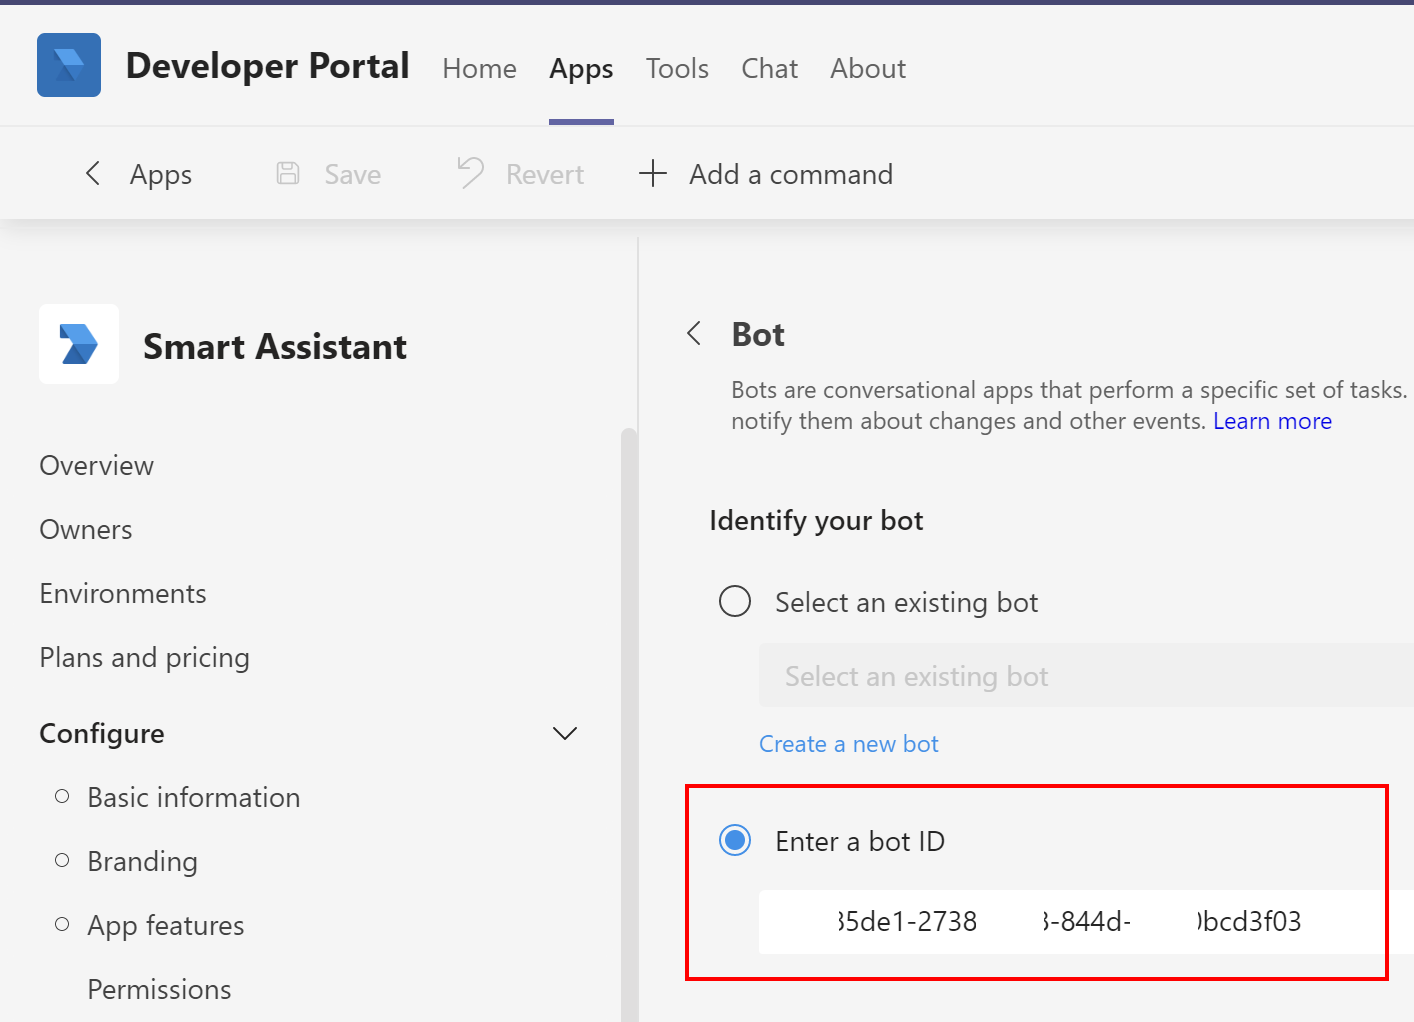This screenshot has width=1414, height=1022.
Task: Click the Revert arrow icon
Action: pyautogui.click(x=470, y=174)
